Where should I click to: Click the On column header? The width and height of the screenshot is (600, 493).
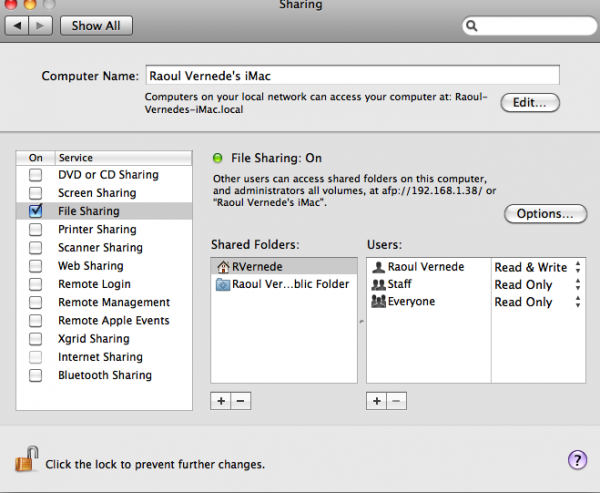(36, 158)
